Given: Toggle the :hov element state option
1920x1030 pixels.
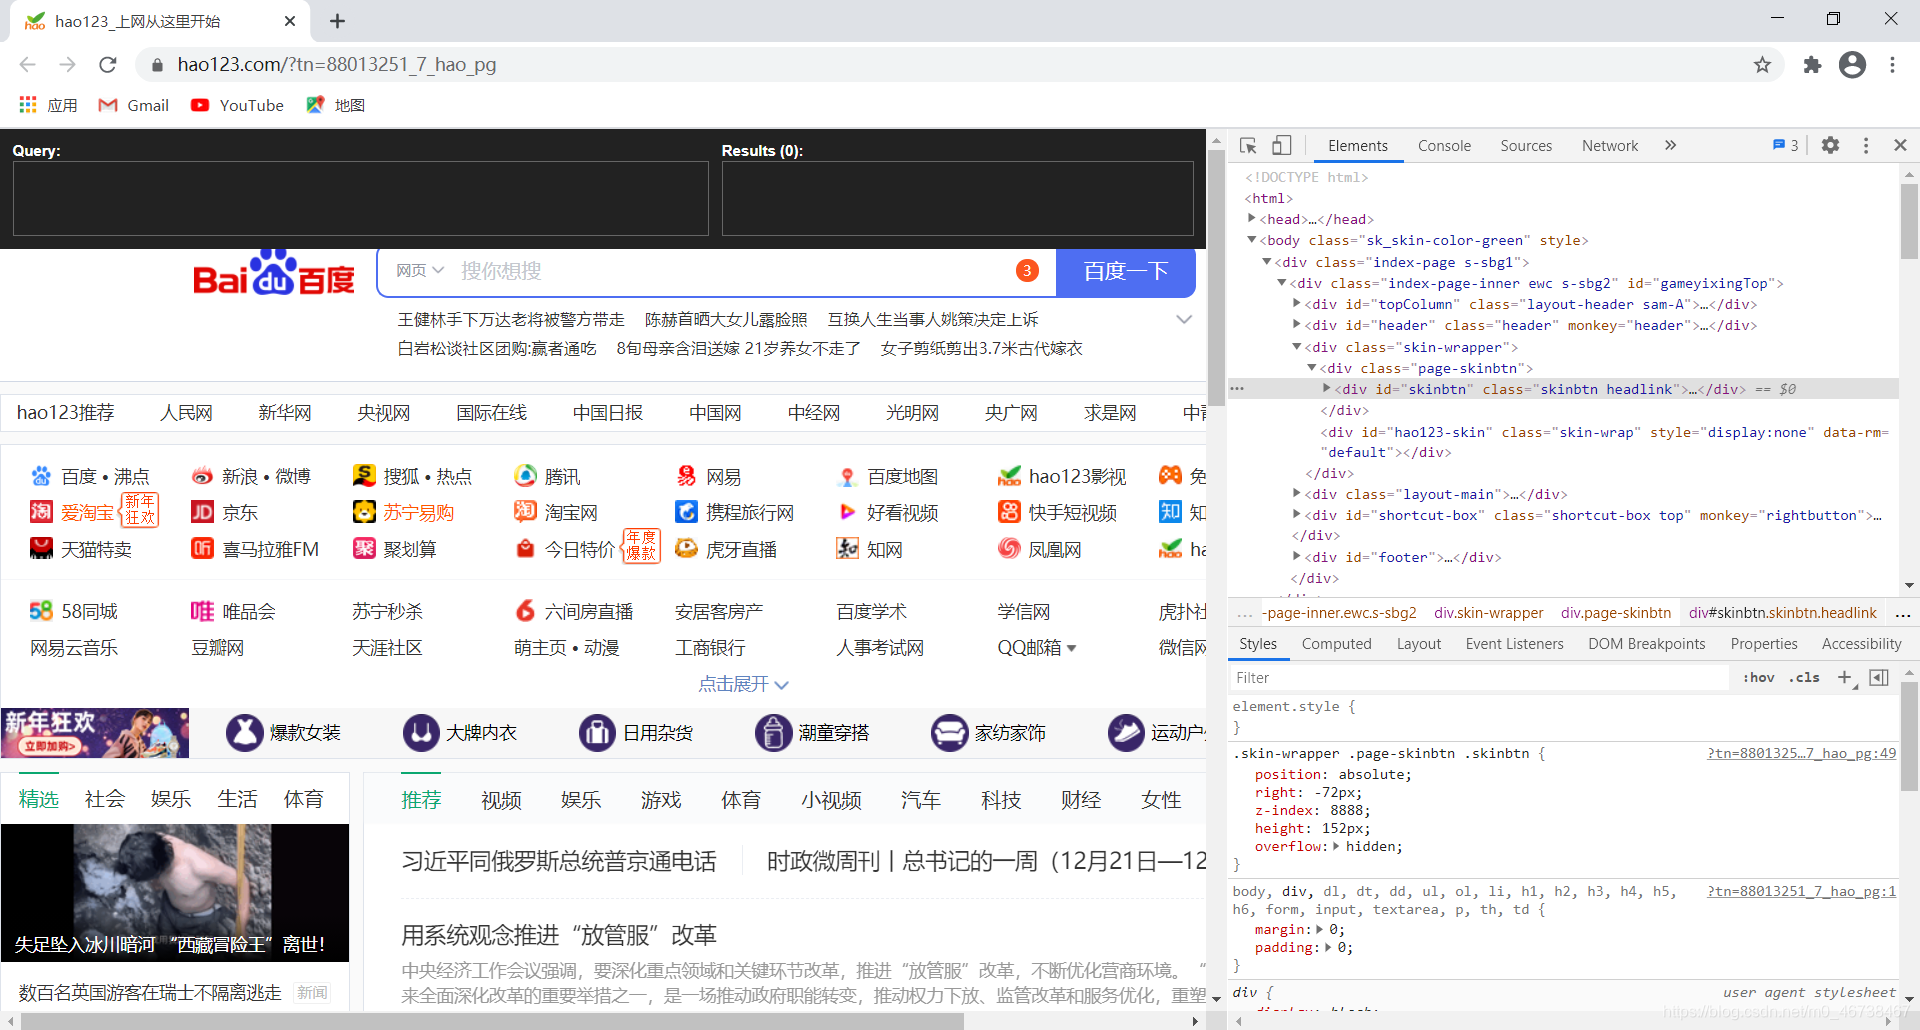Looking at the screenshot, I should pos(1759,678).
